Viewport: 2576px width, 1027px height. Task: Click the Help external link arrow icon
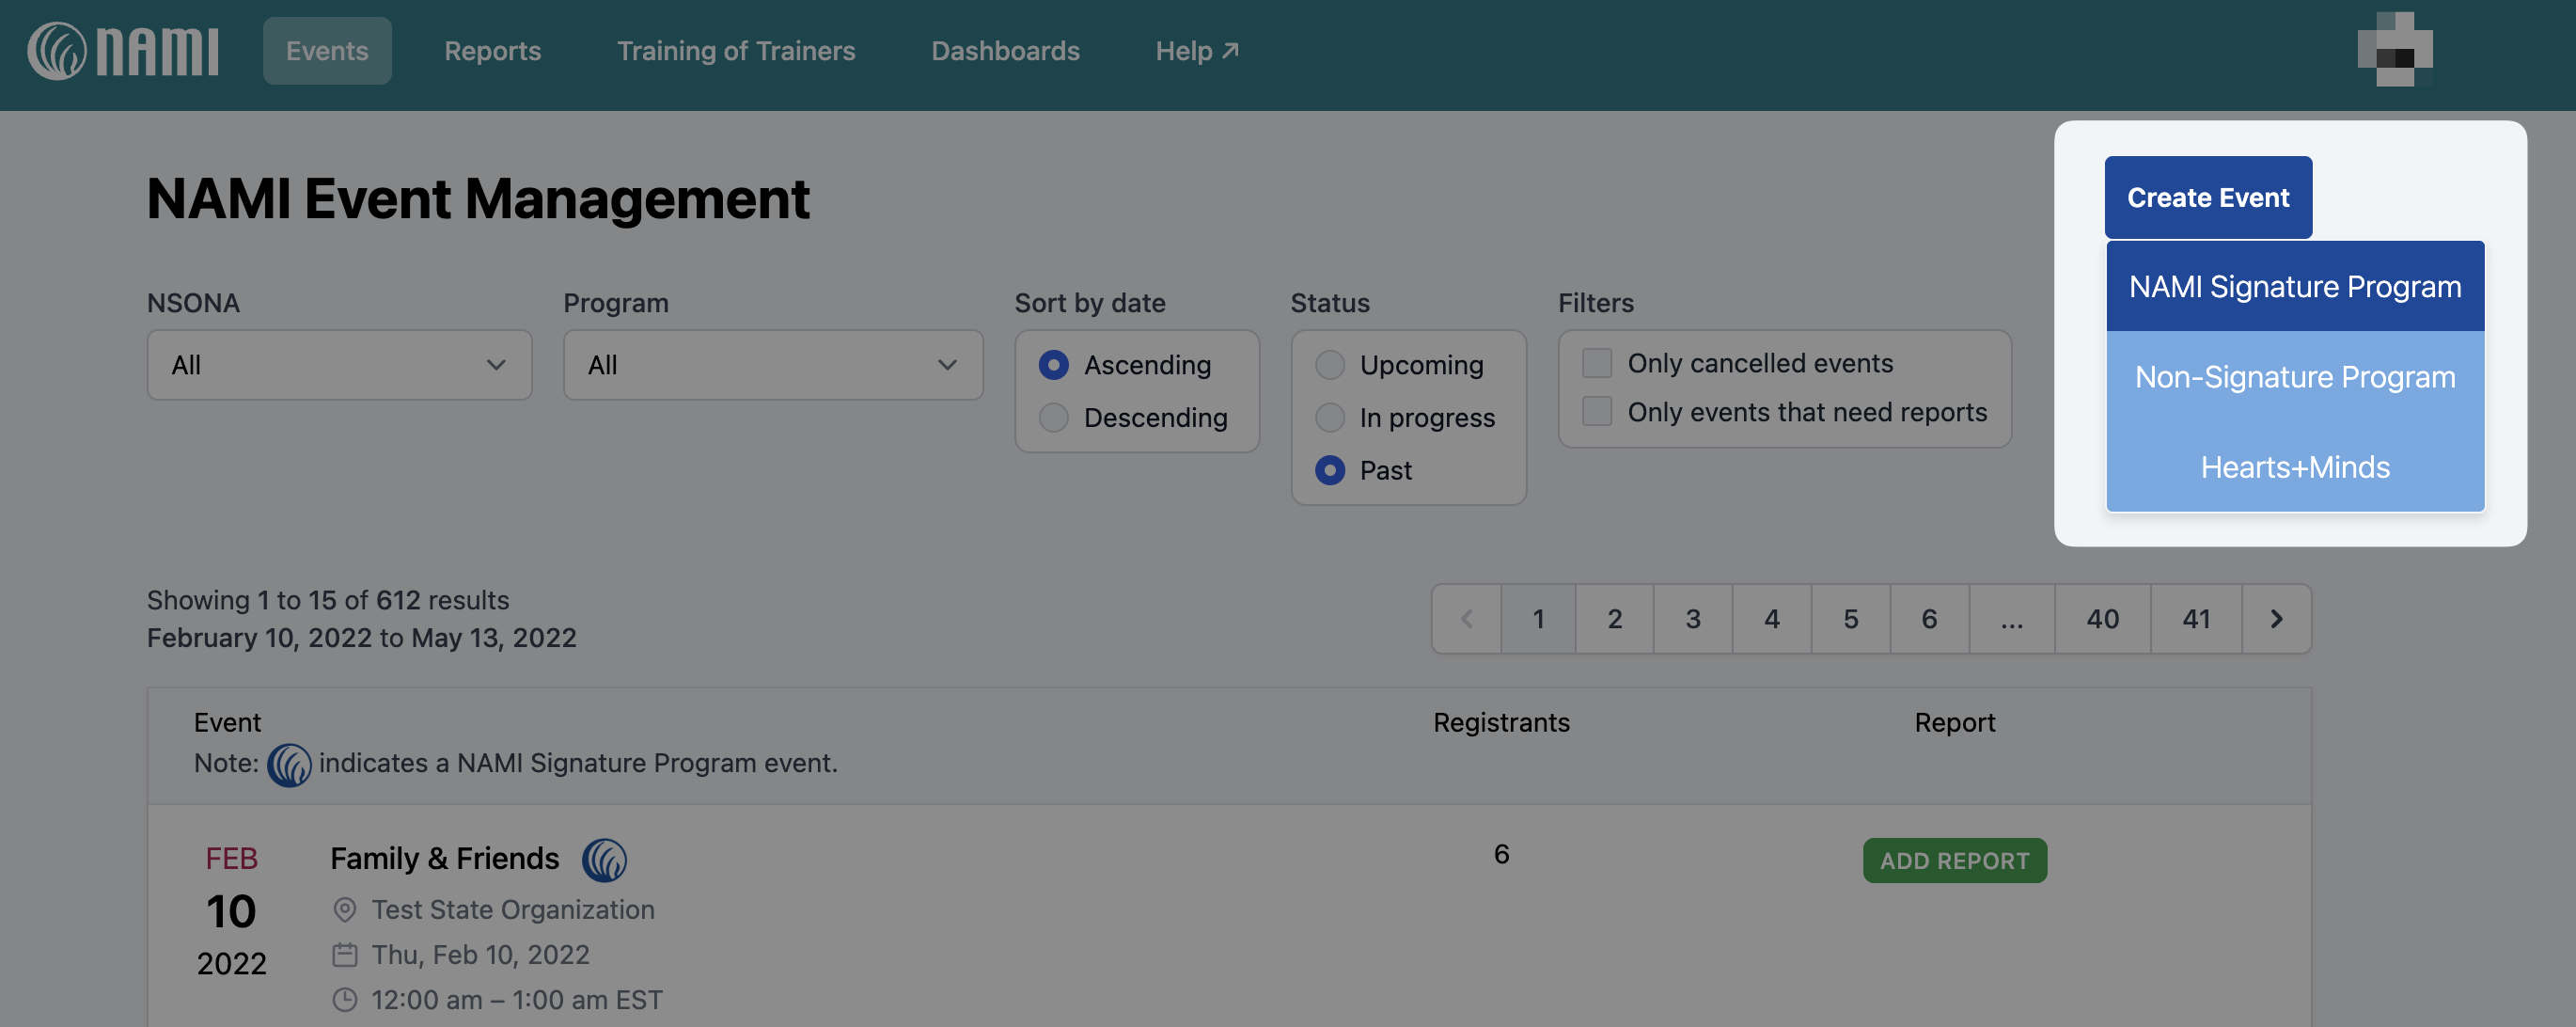point(1230,50)
